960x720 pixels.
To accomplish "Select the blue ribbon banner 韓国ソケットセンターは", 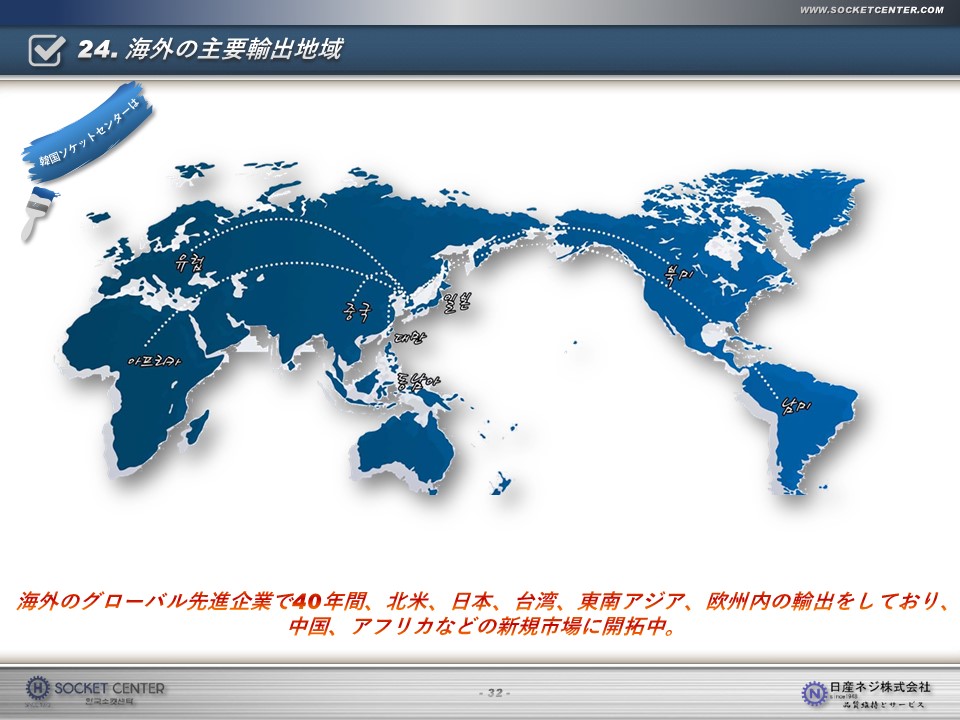I will 85,134.
